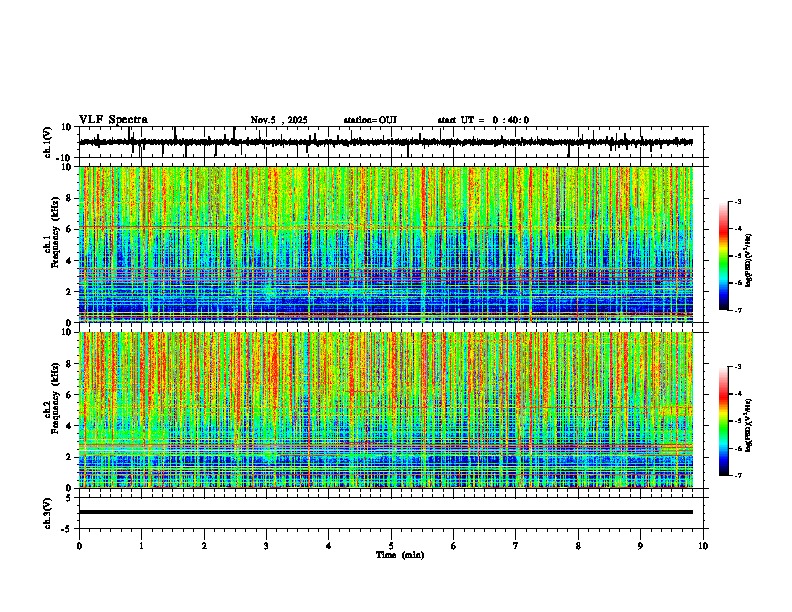This screenshot has width=792, height=612.
Task: Click the "VLF Spectra" plot title
Action: (113, 120)
